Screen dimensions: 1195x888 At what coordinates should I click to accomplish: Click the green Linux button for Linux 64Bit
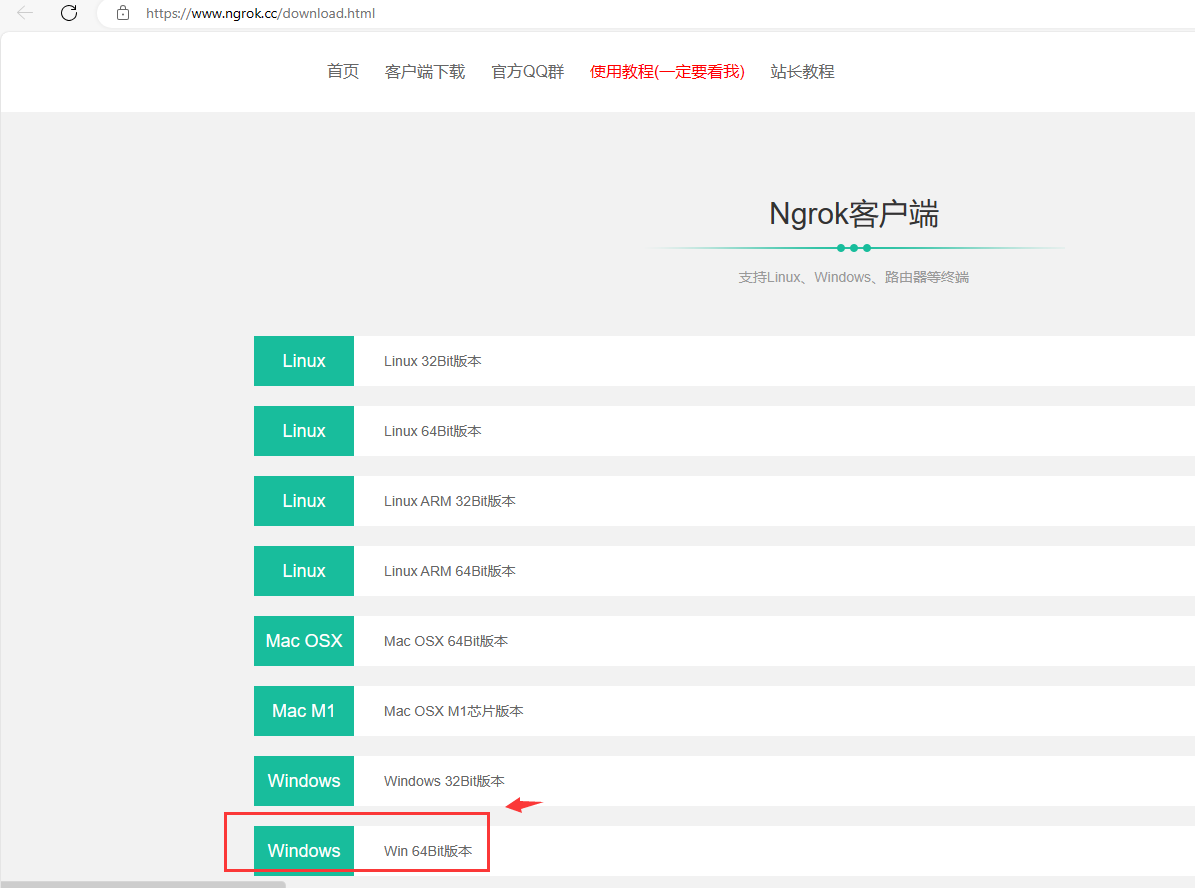(x=304, y=431)
